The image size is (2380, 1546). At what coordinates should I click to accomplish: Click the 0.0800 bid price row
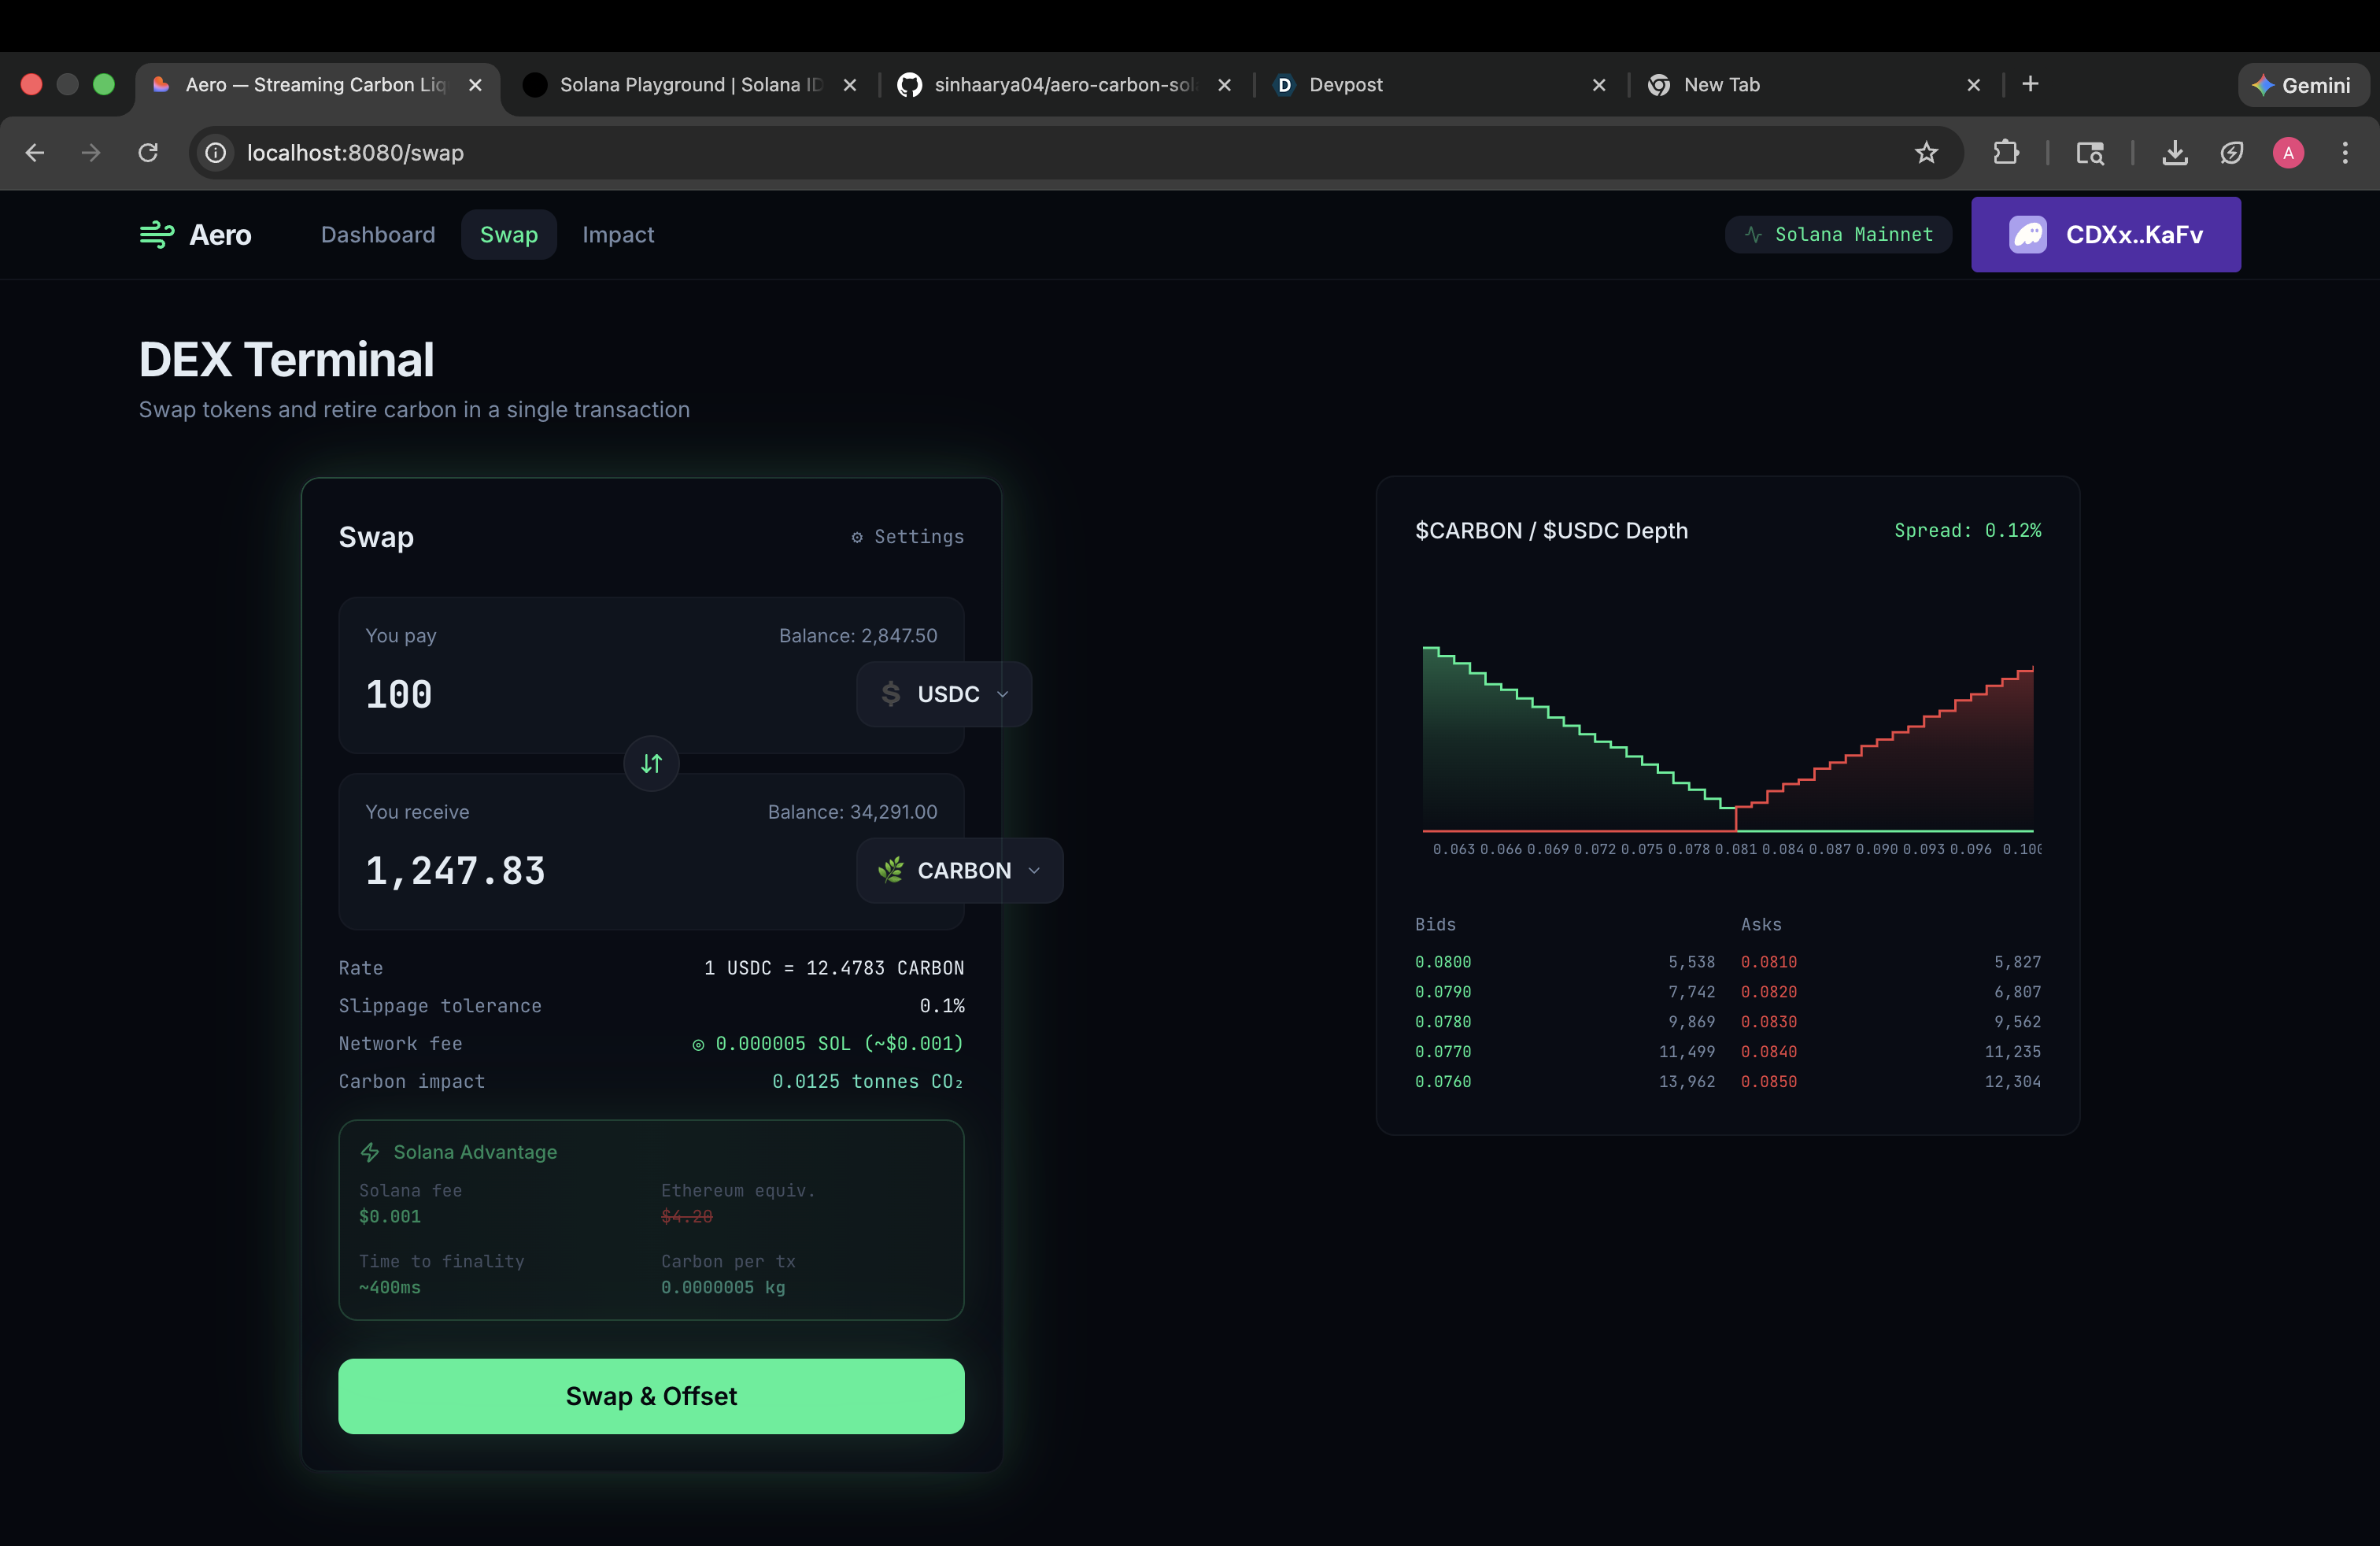[1443, 962]
